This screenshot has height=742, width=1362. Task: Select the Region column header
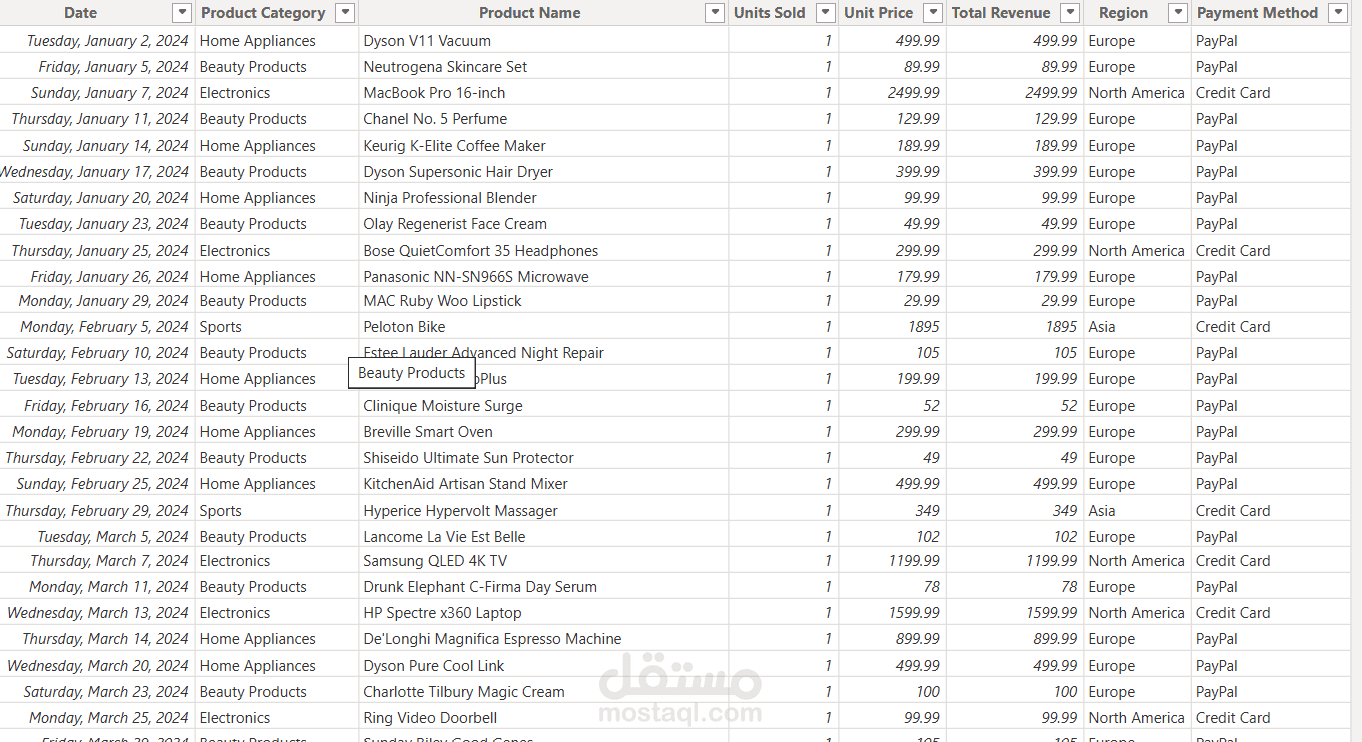tap(1123, 13)
